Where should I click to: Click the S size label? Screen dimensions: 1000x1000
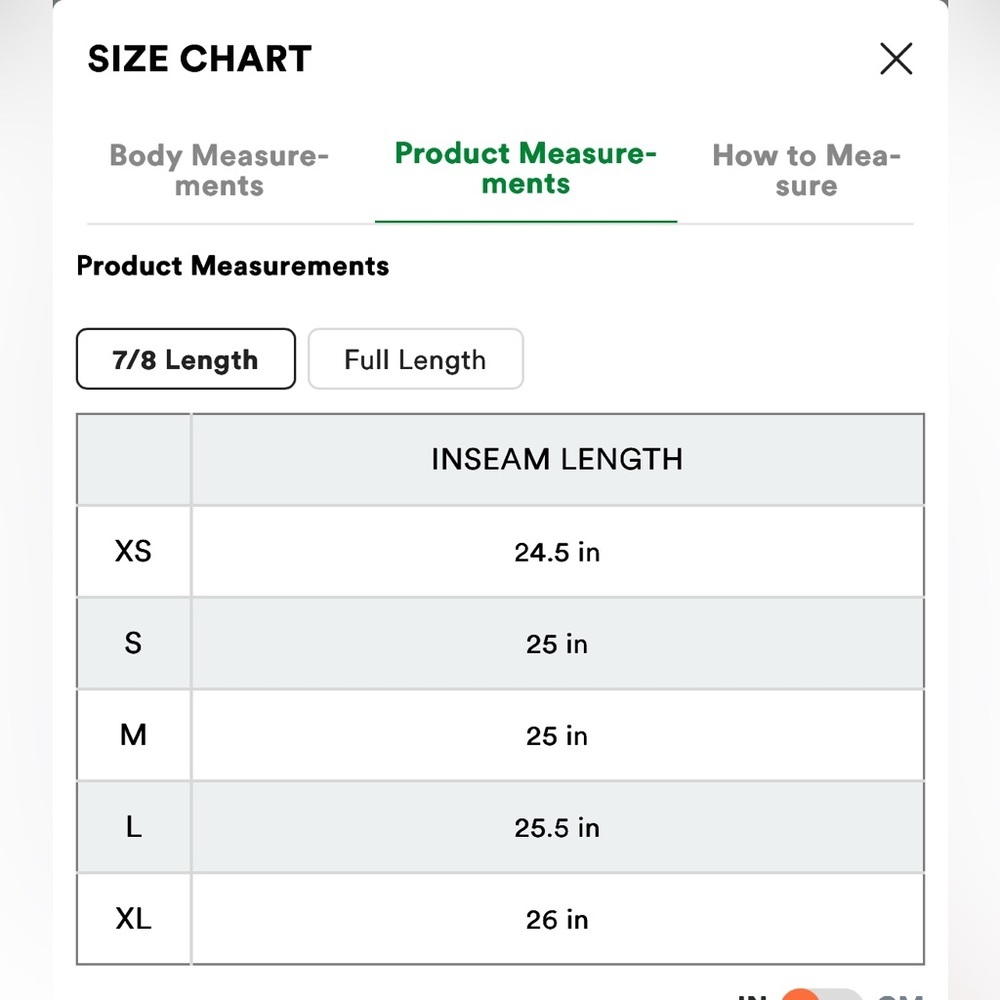click(x=133, y=643)
